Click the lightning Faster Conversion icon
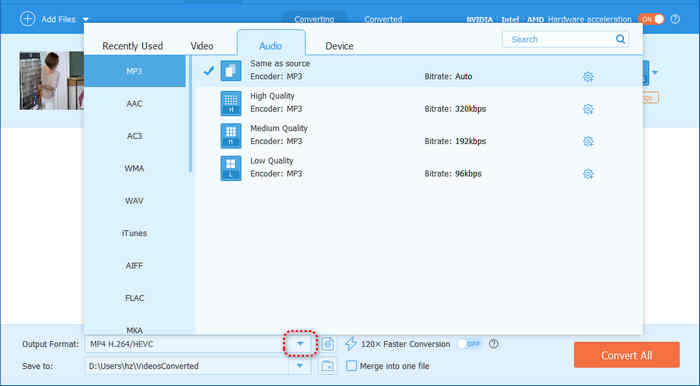The height and width of the screenshot is (386, 700). (350, 344)
